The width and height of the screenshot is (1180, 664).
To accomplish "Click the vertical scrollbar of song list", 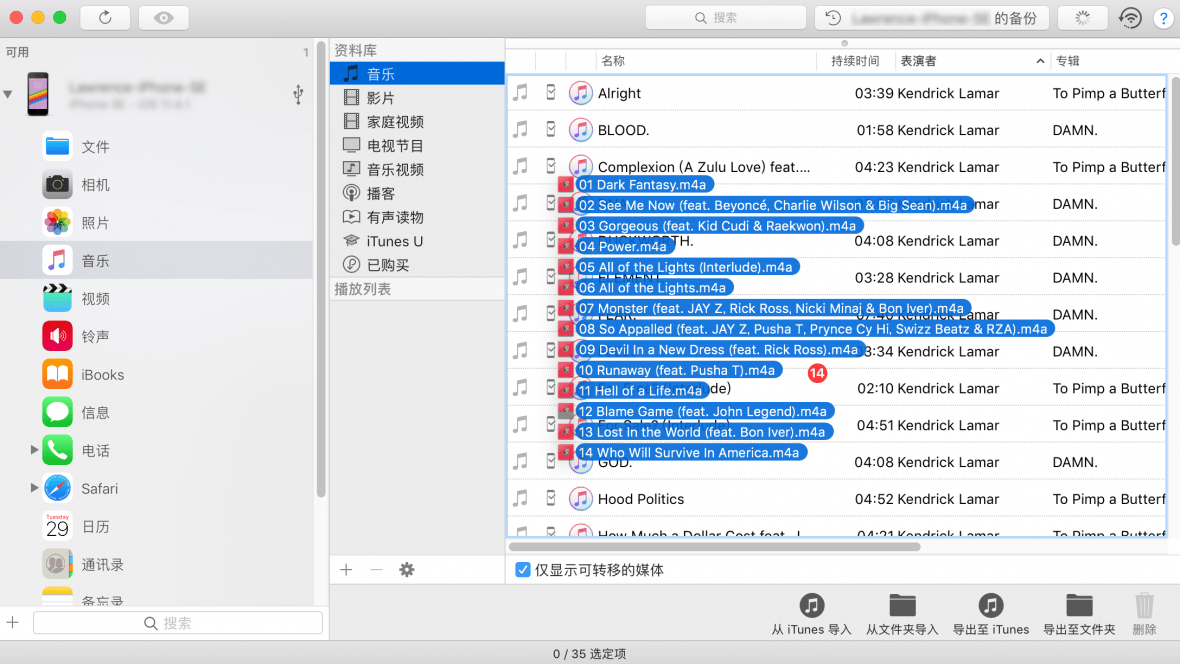I will pos(1175,160).
